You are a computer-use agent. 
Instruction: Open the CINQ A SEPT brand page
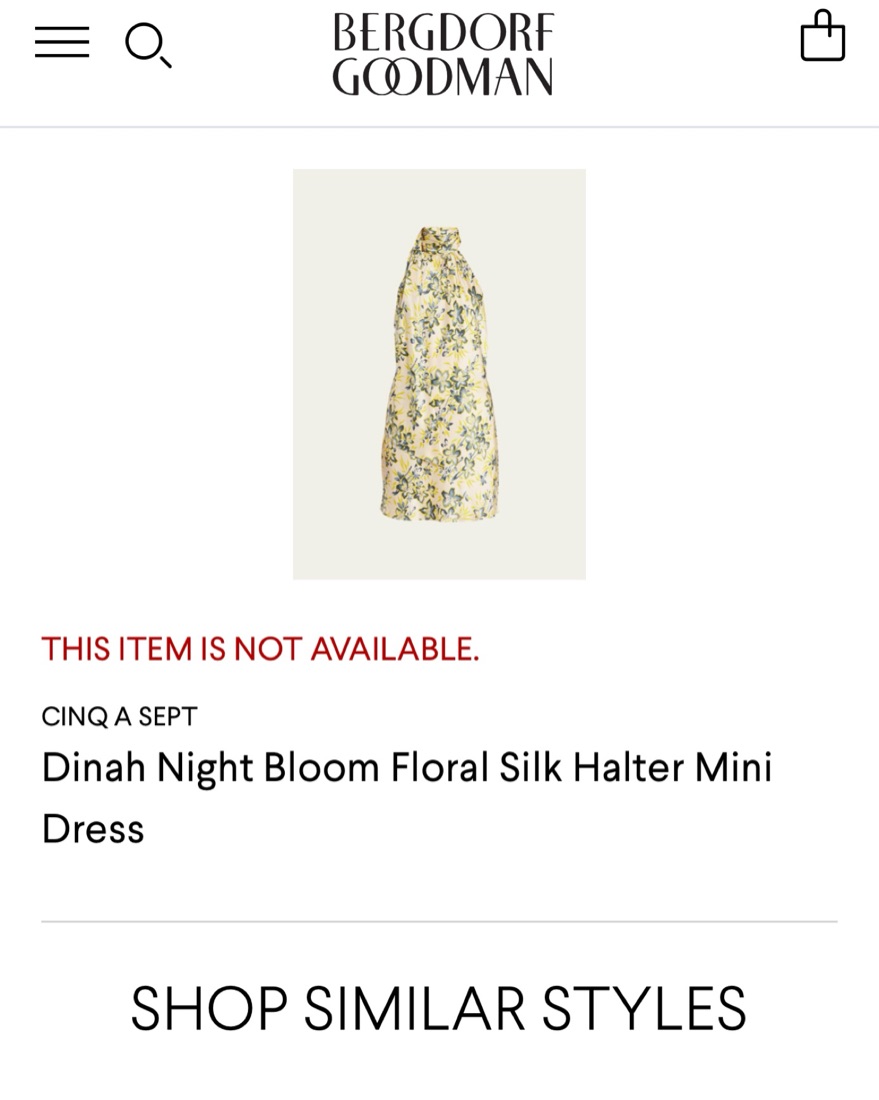(119, 716)
